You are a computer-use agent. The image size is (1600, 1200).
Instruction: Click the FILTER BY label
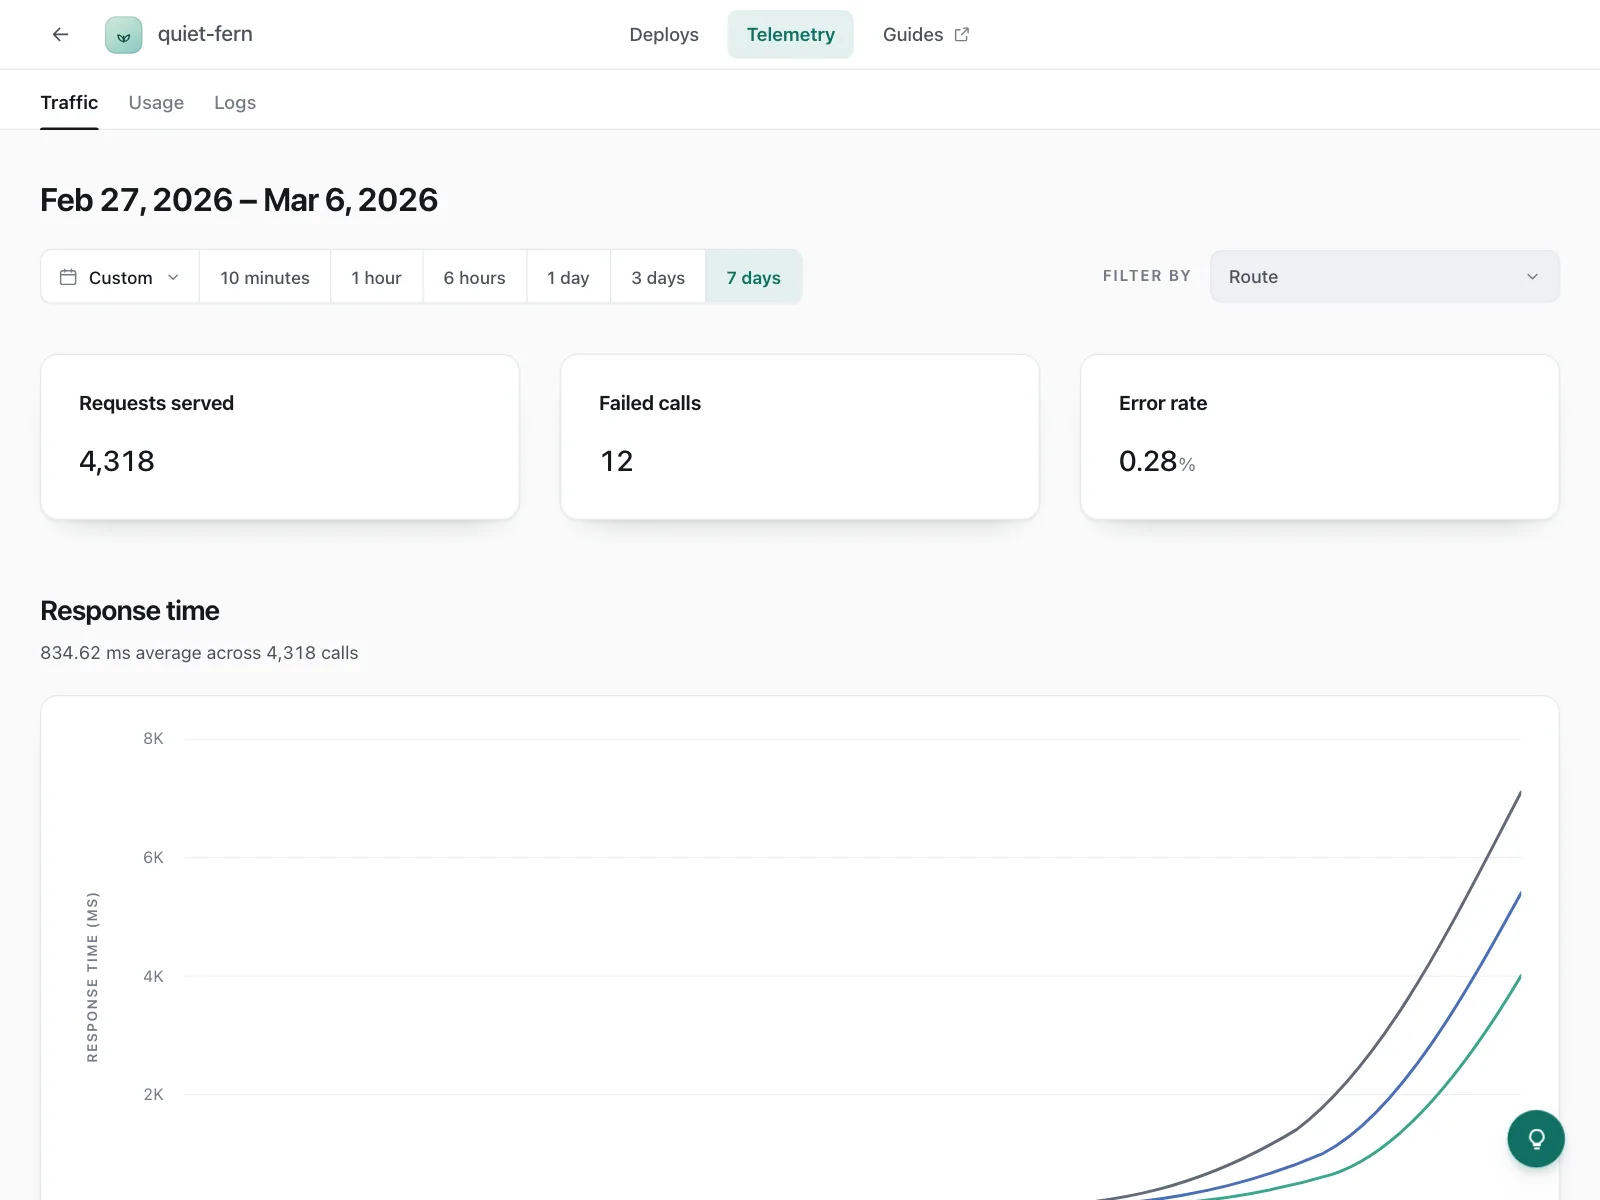(1147, 276)
